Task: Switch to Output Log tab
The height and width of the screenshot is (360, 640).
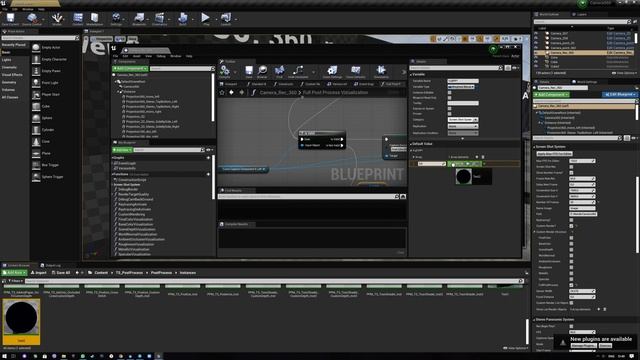Action: point(51,265)
